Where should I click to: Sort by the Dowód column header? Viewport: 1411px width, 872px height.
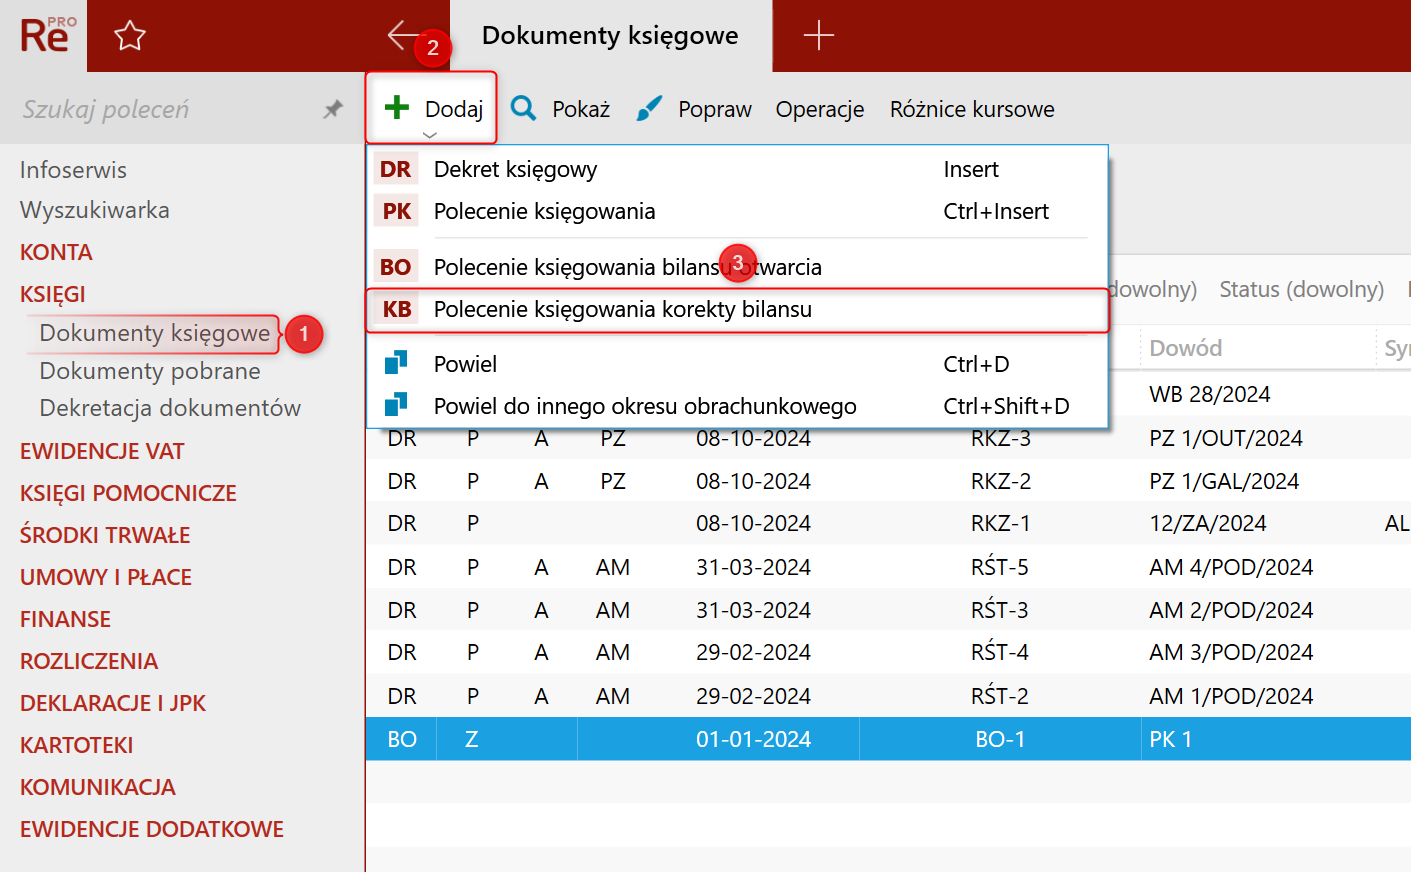(1186, 348)
